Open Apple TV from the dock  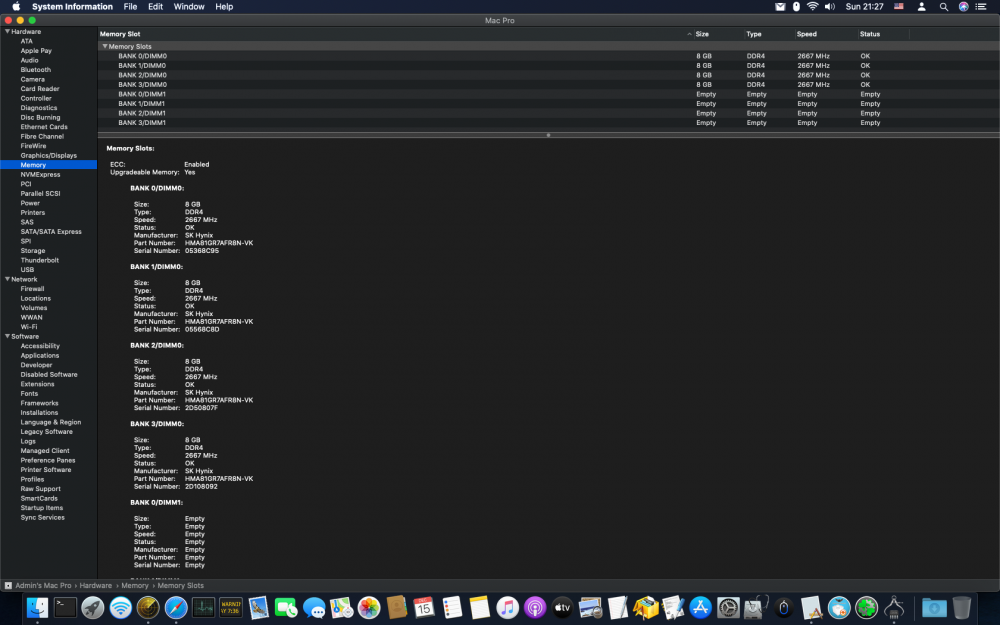point(562,607)
